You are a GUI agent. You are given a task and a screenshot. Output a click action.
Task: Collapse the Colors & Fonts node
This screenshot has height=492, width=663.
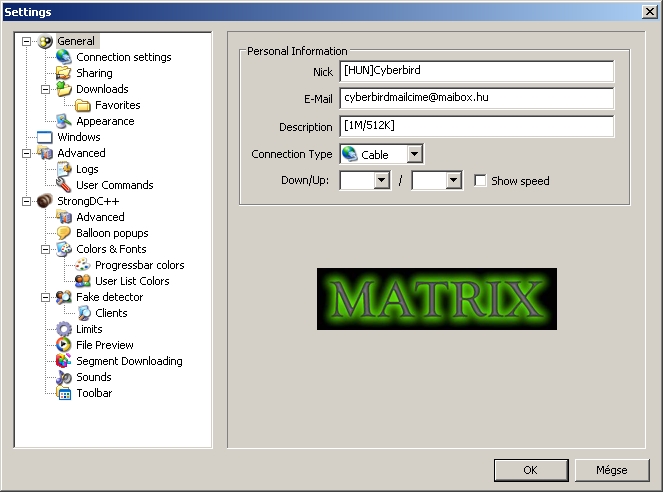click(x=46, y=249)
